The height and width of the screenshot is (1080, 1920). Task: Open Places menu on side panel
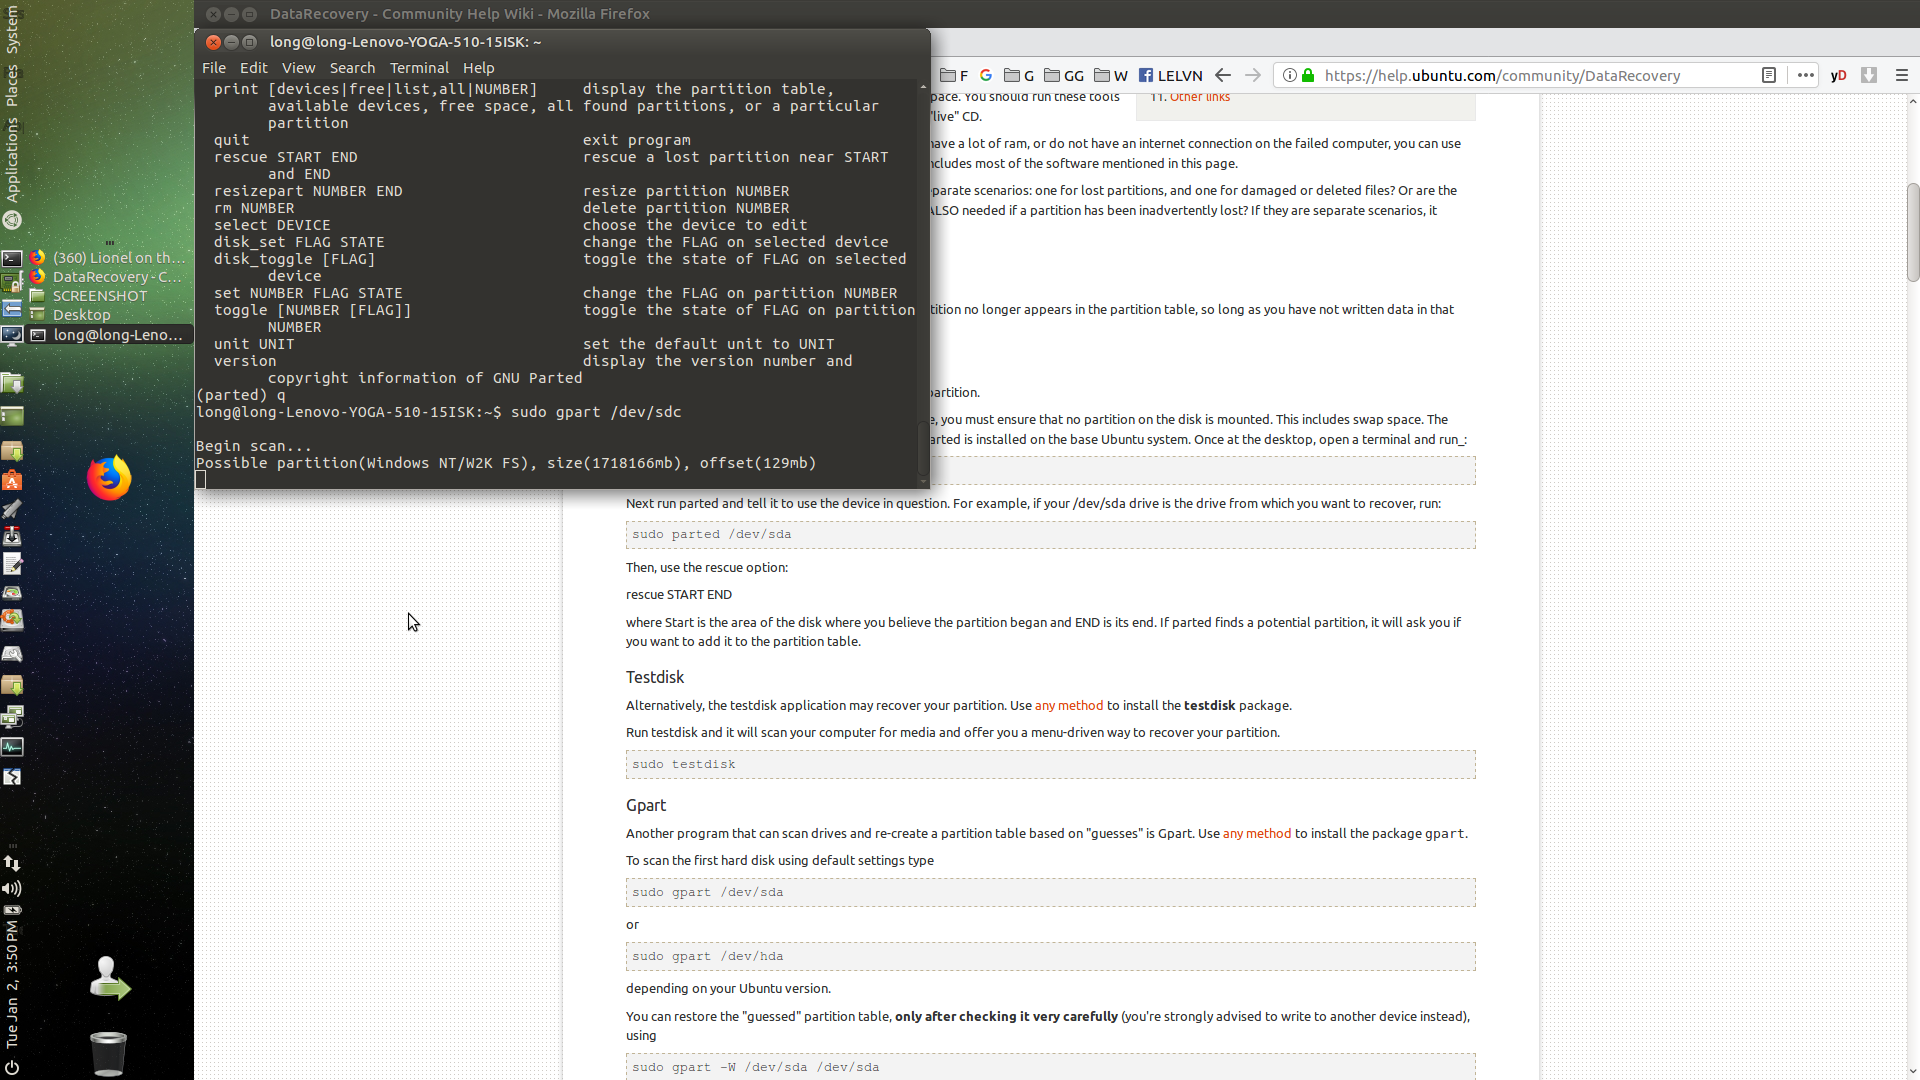point(12,86)
